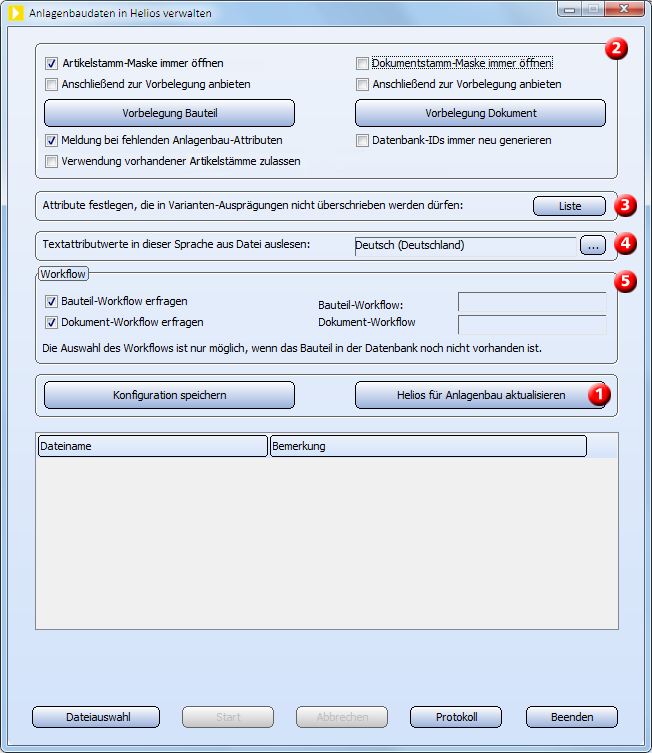Minimize the Anlagenbaudaten window
The height and width of the screenshot is (753, 652).
pos(569,9)
